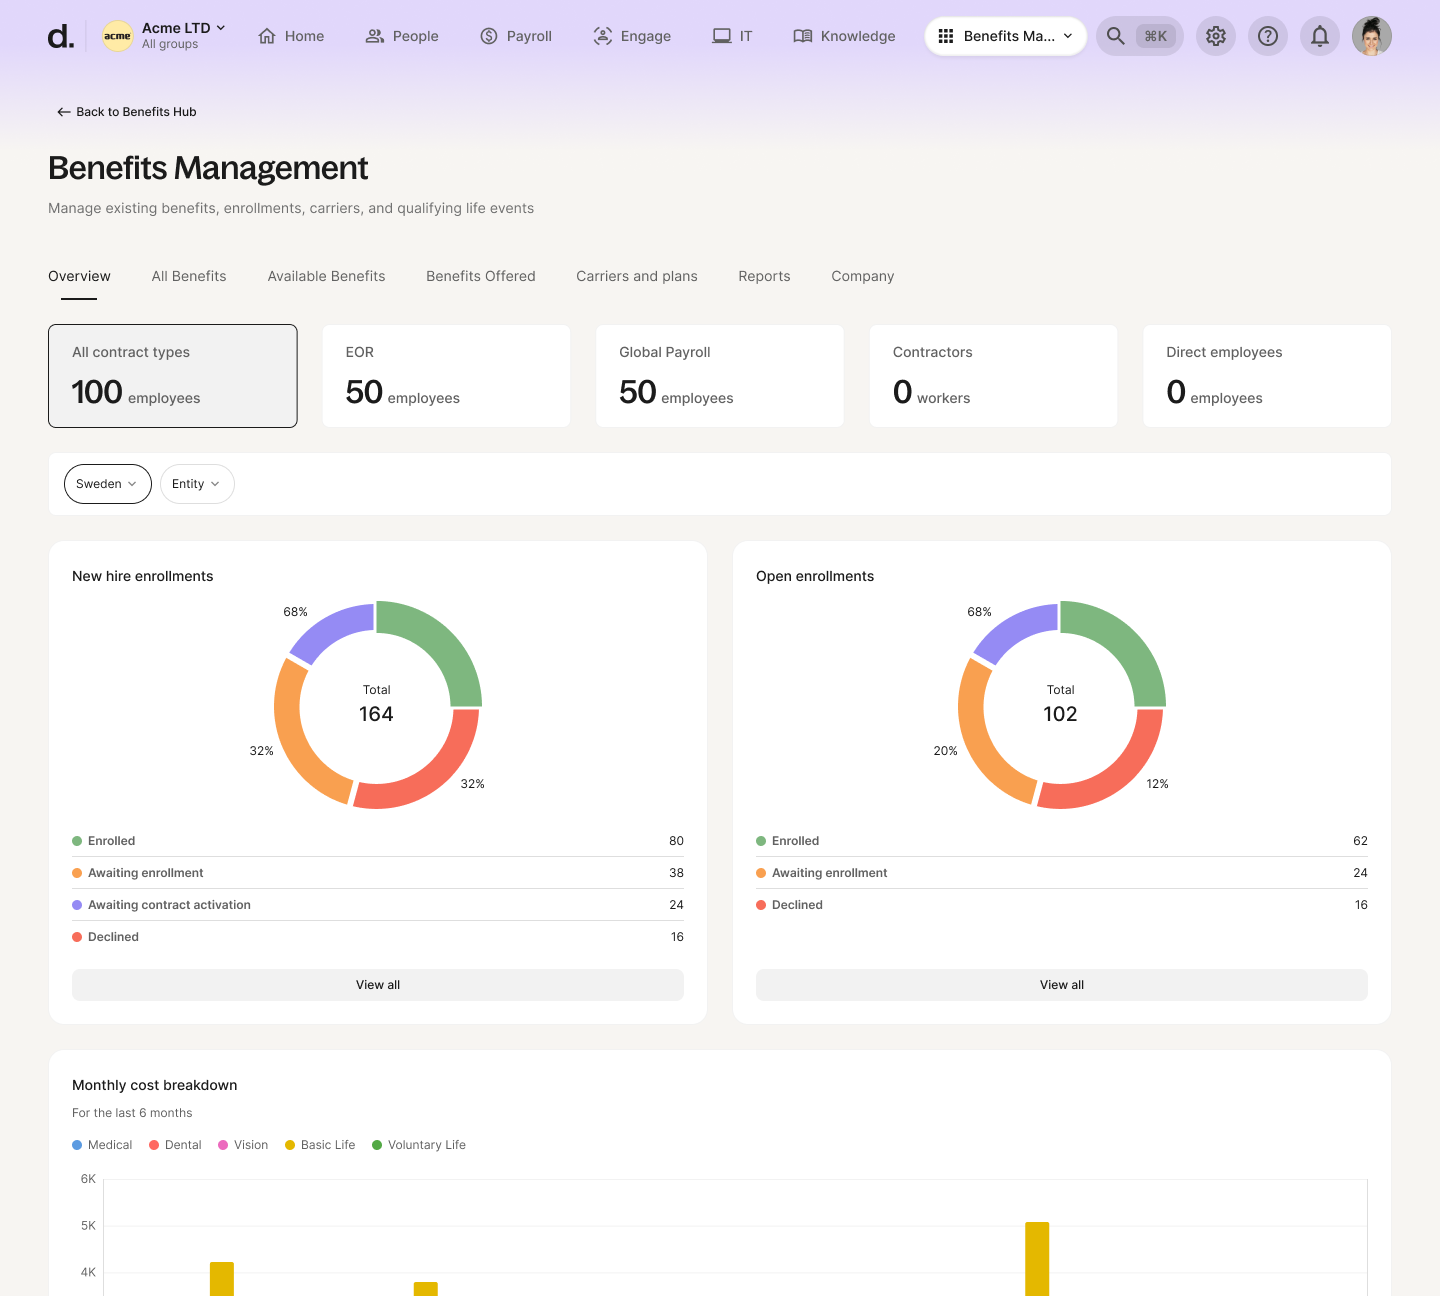This screenshot has height=1296, width=1440.
Task: Click the Dental legend entry
Action: click(175, 1145)
